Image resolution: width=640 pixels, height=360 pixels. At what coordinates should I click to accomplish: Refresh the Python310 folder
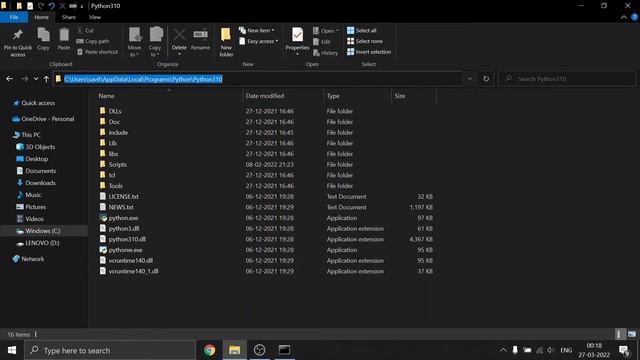click(486, 79)
